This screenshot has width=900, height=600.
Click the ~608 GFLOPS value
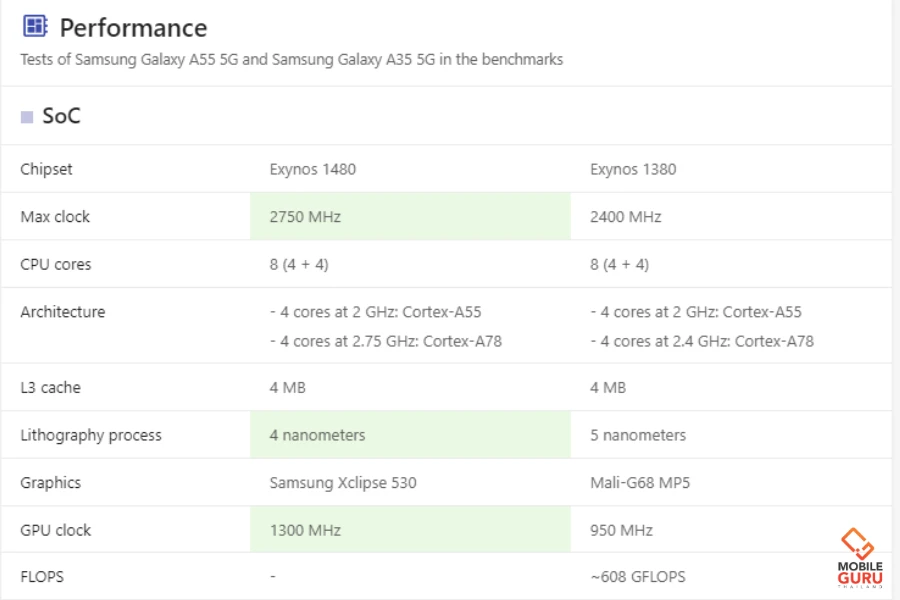point(637,577)
